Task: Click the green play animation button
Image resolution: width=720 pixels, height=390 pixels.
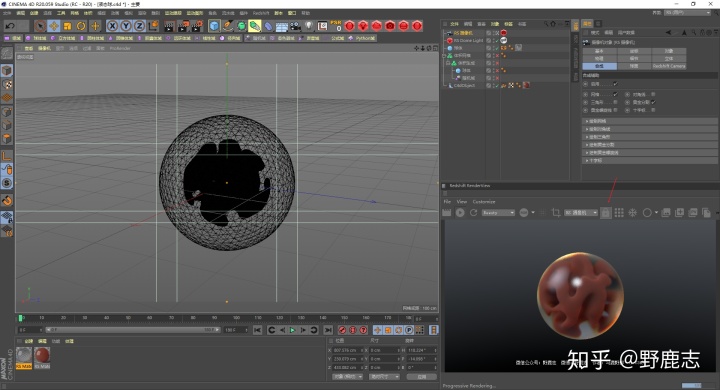Action: (292, 330)
